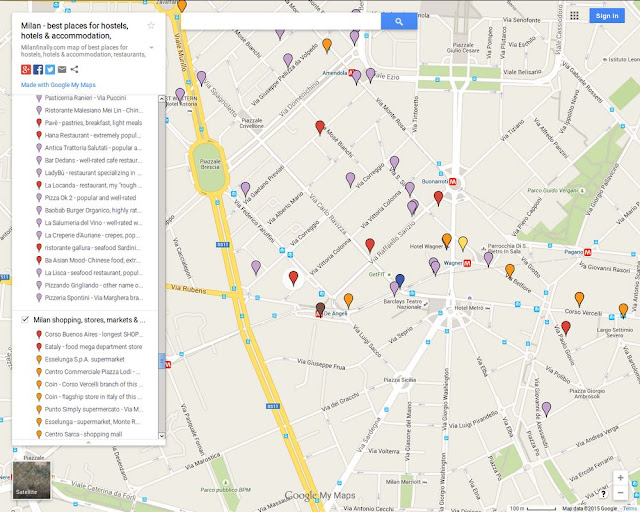
Task: Click the Sign in button
Action: pyautogui.click(x=607, y=16)
